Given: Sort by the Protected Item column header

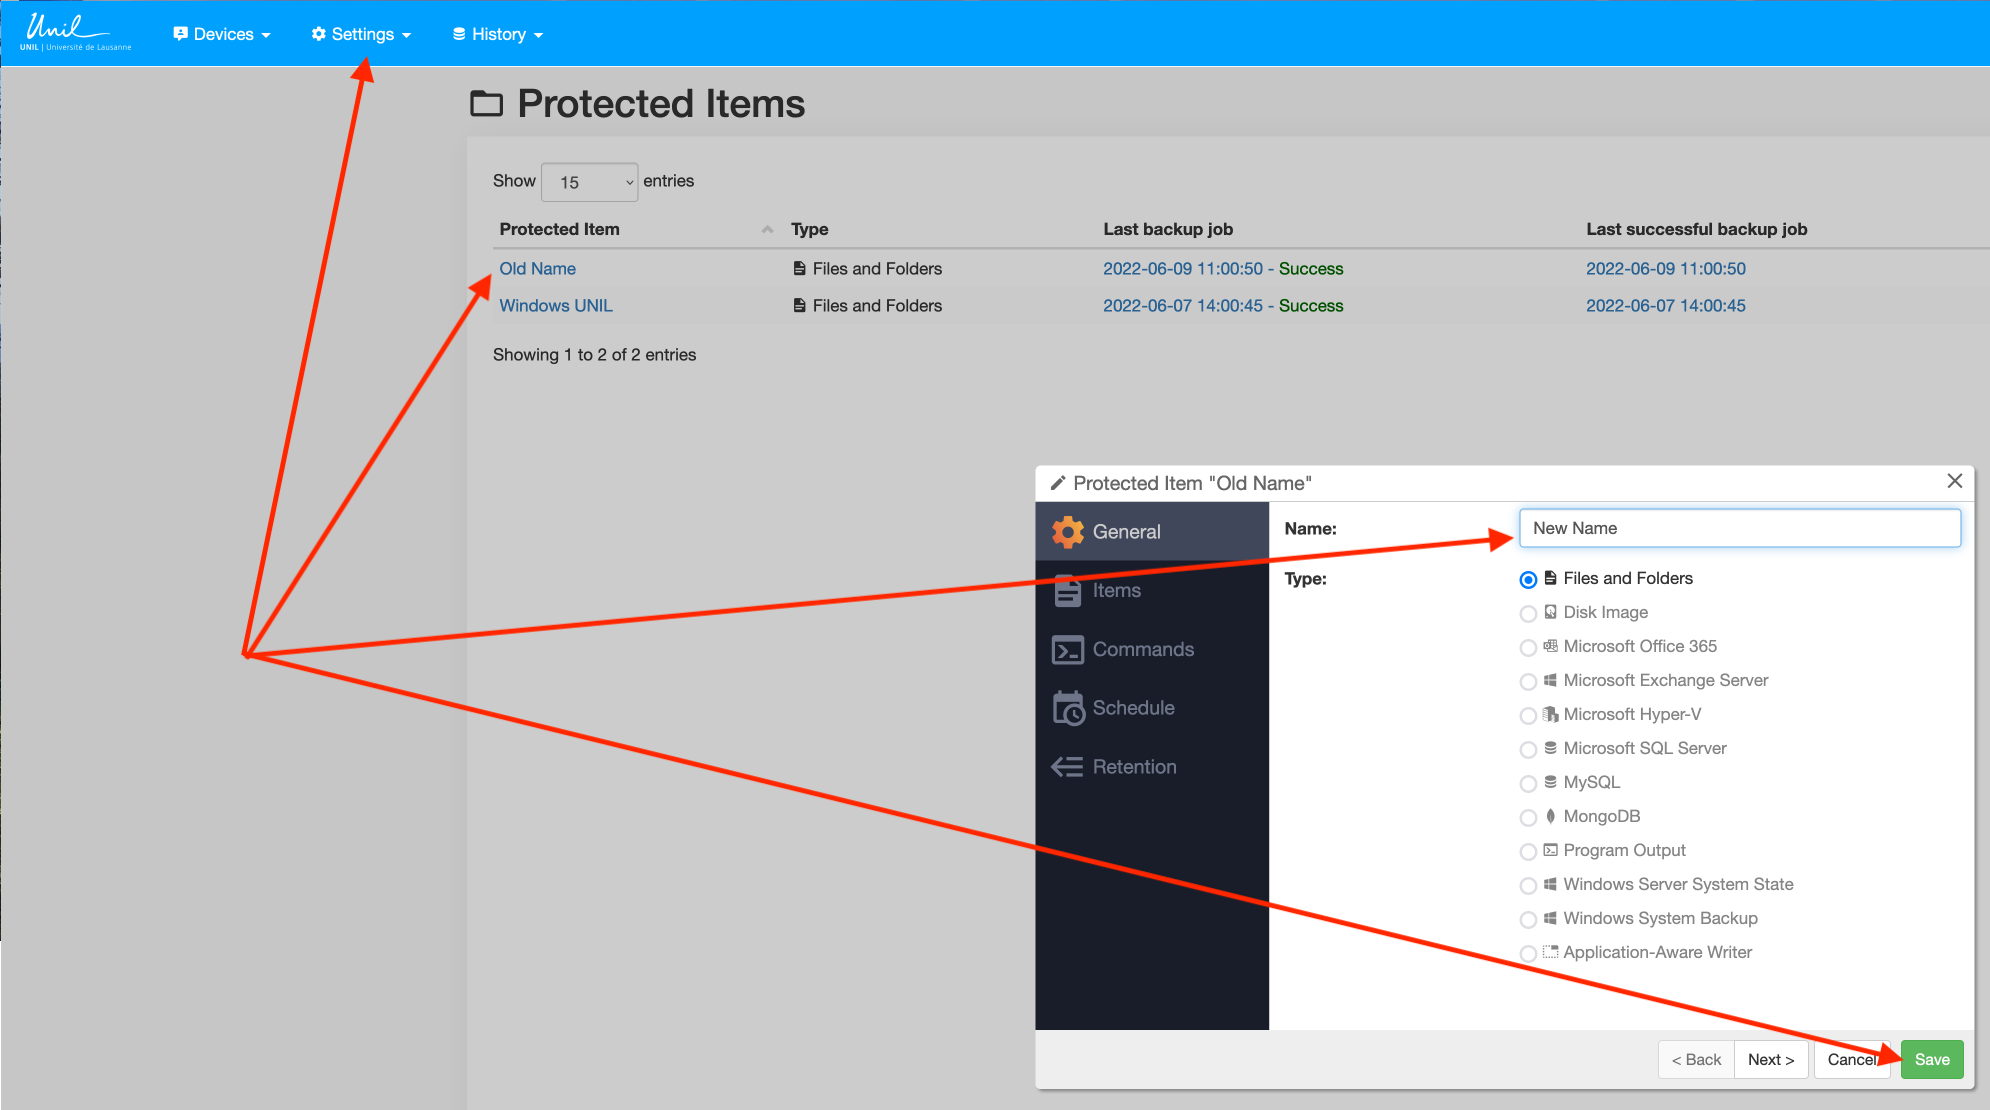Looking at the screenshot, I should click(560, 229).
